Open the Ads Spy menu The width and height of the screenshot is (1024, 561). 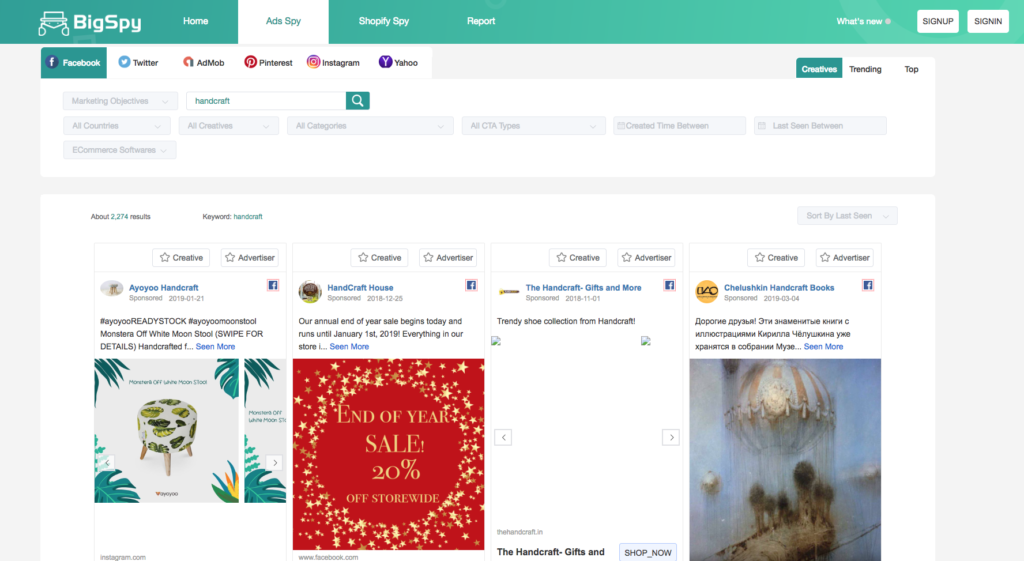pyautogui.click(x=283, y=22)
